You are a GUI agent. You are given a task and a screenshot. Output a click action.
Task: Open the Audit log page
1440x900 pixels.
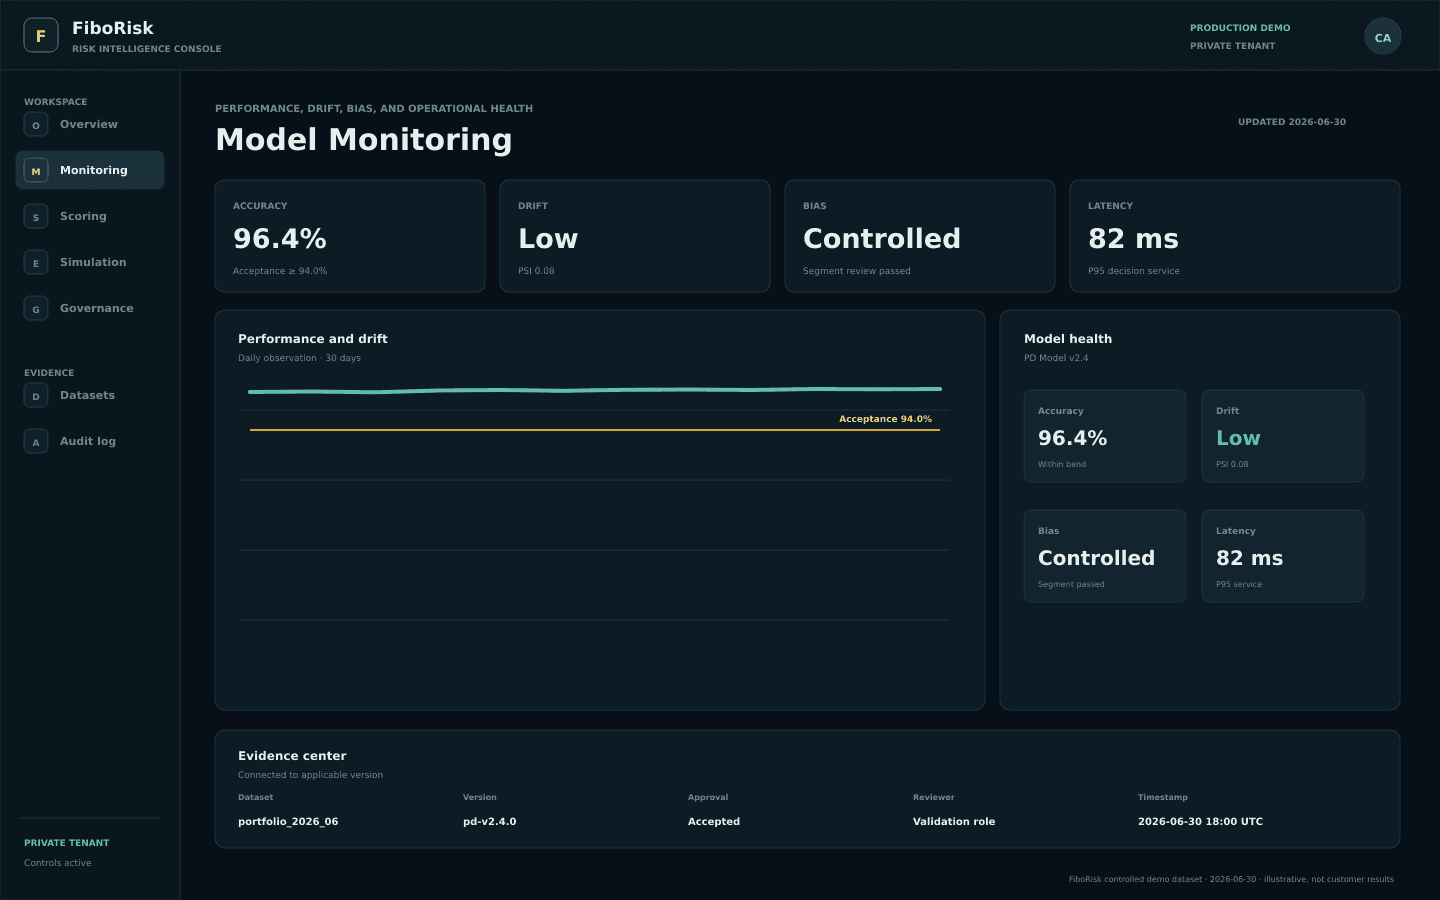coord(88,442)
